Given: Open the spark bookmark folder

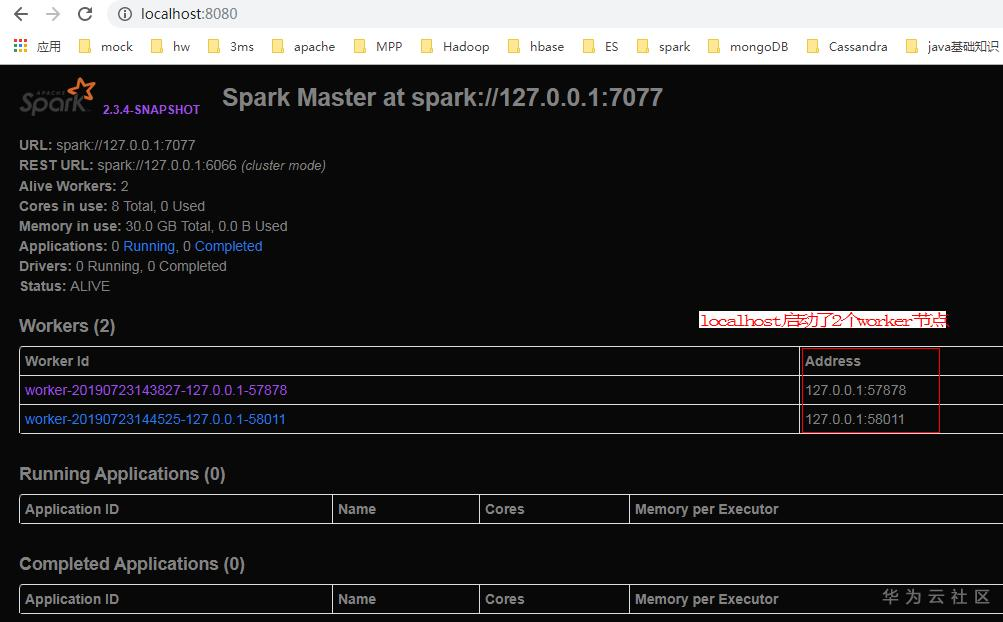Looking at the screenshot, I should point(663,46).
